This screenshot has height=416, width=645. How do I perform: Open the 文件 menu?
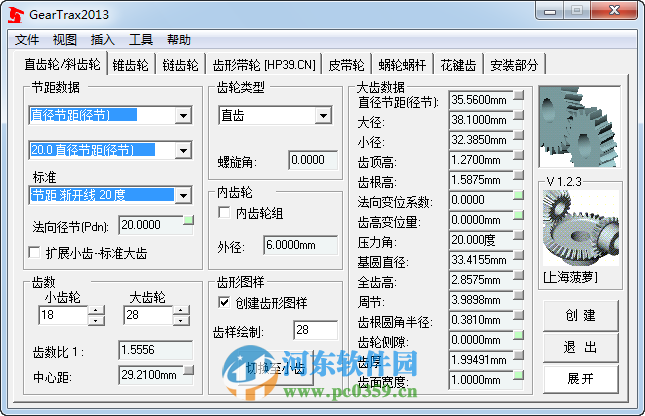(x=27, y=40)
